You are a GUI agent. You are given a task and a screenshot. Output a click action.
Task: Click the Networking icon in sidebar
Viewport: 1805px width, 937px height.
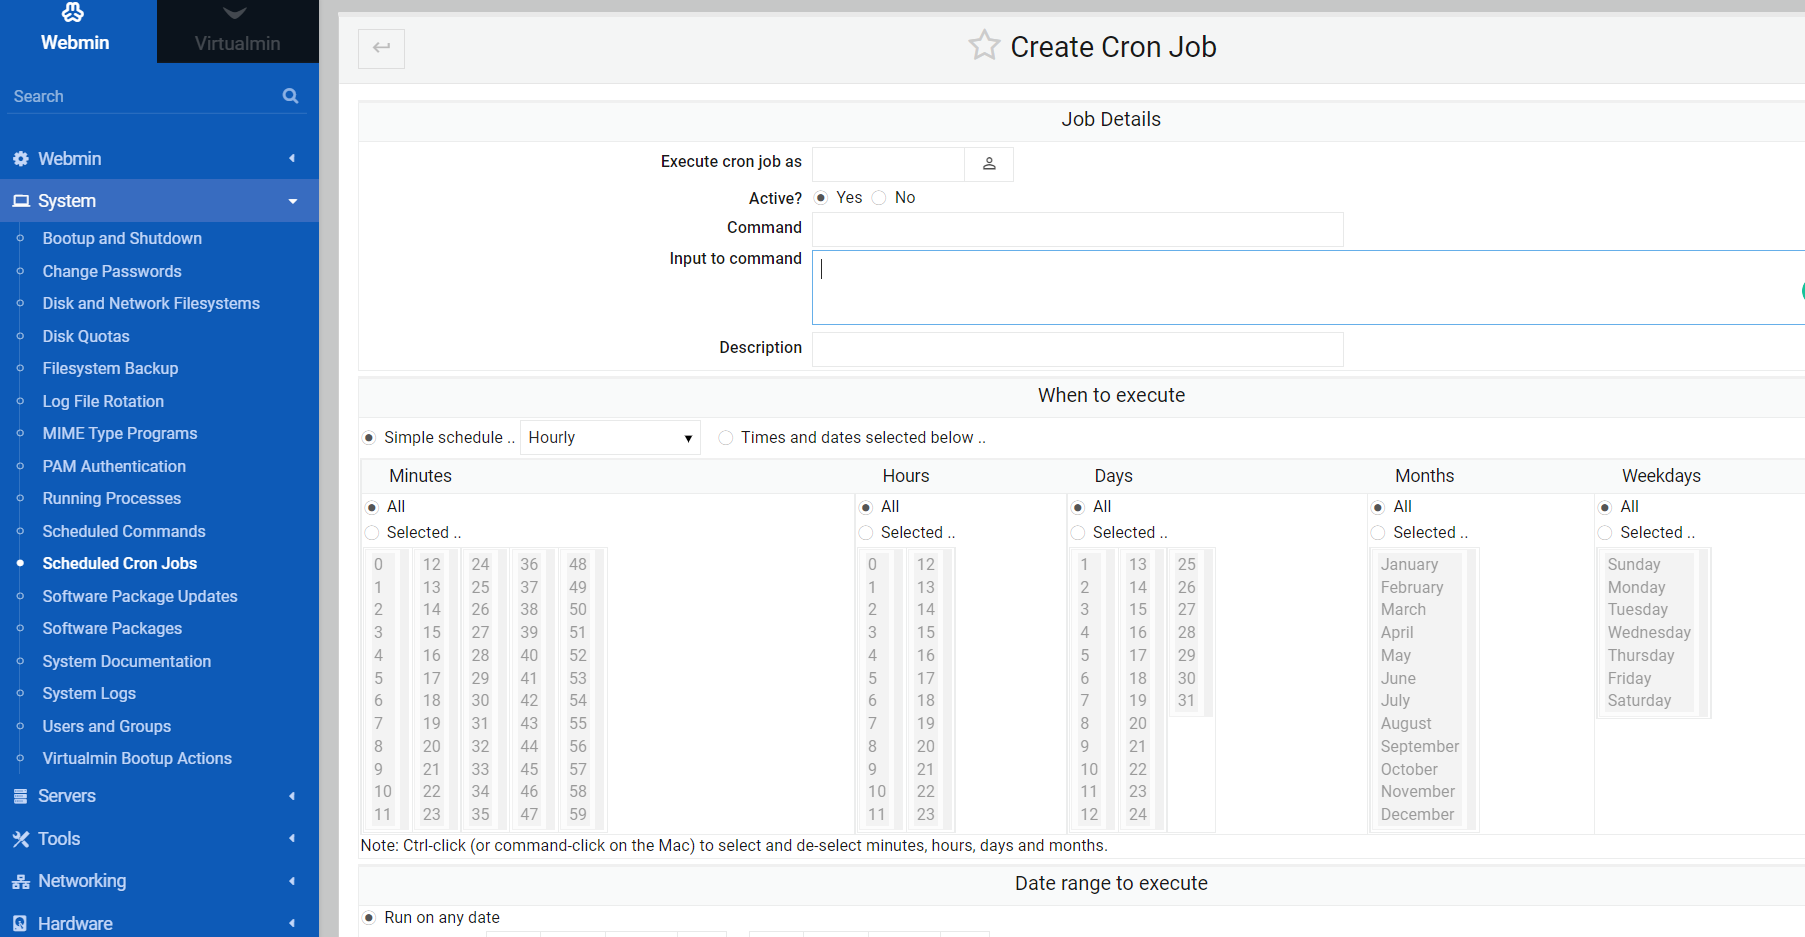tap(20, 882)
